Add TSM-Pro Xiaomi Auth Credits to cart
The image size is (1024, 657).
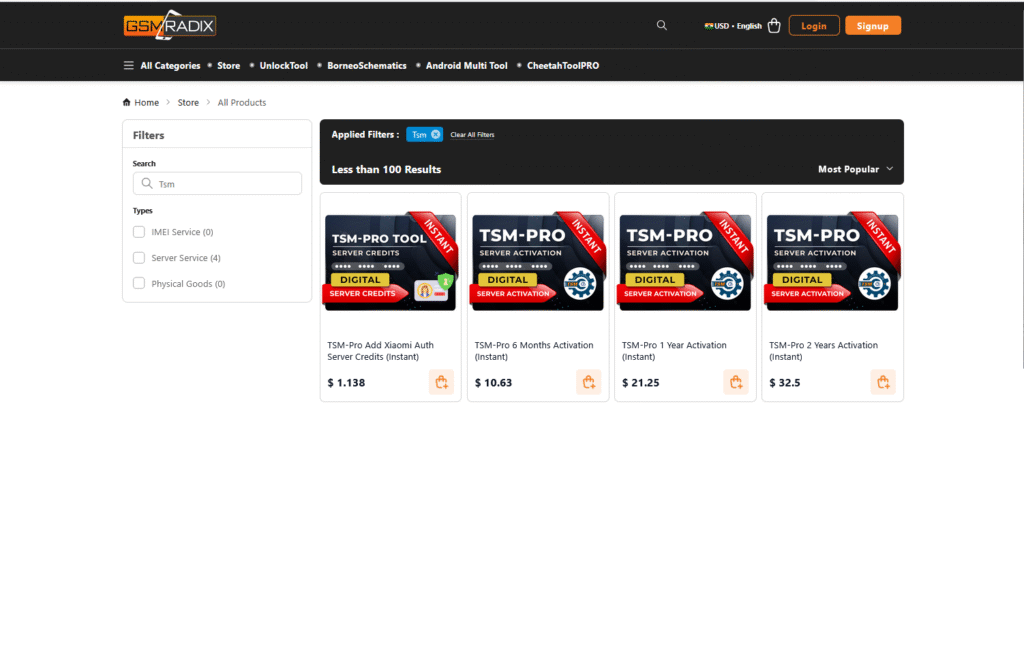441,382
